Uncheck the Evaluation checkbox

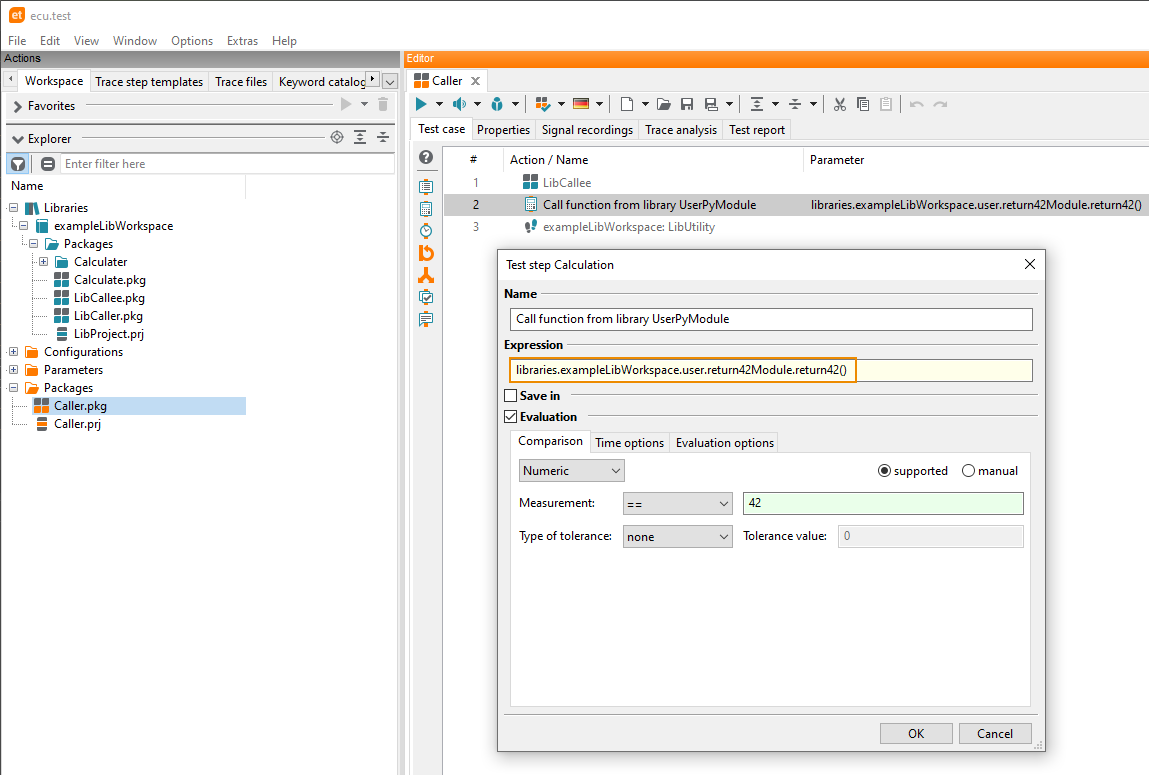click(x=511, y=417)
